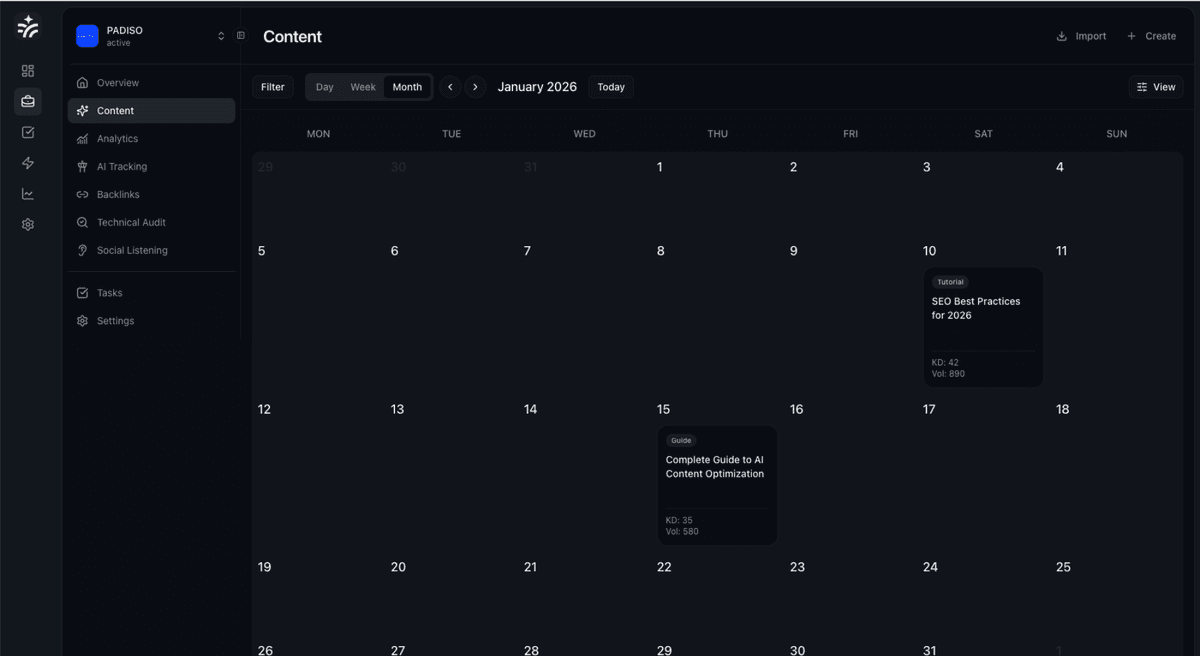The height and width of the screenshot is (656, 1200).
Task: Open the checkbox tasks icon in left rail
Action: click(28, 132)
